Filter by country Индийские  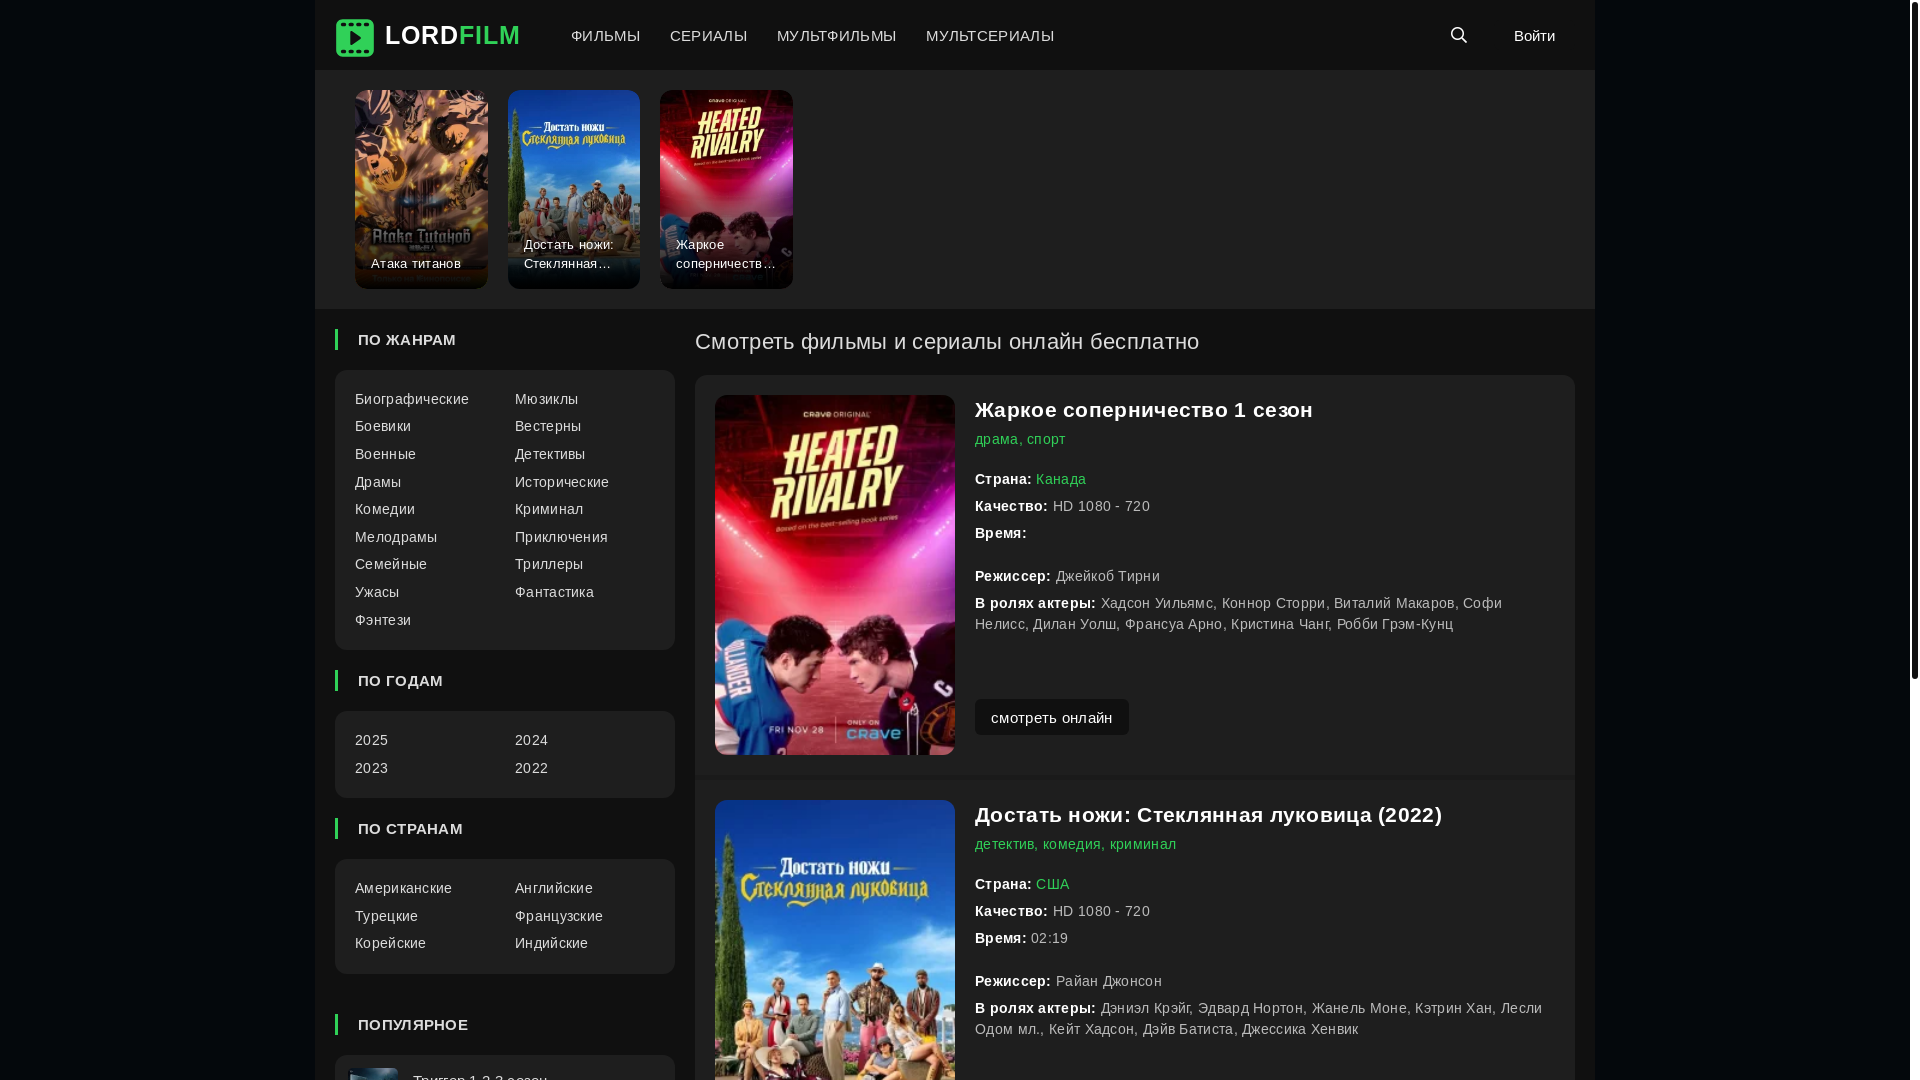pos(551,943)
